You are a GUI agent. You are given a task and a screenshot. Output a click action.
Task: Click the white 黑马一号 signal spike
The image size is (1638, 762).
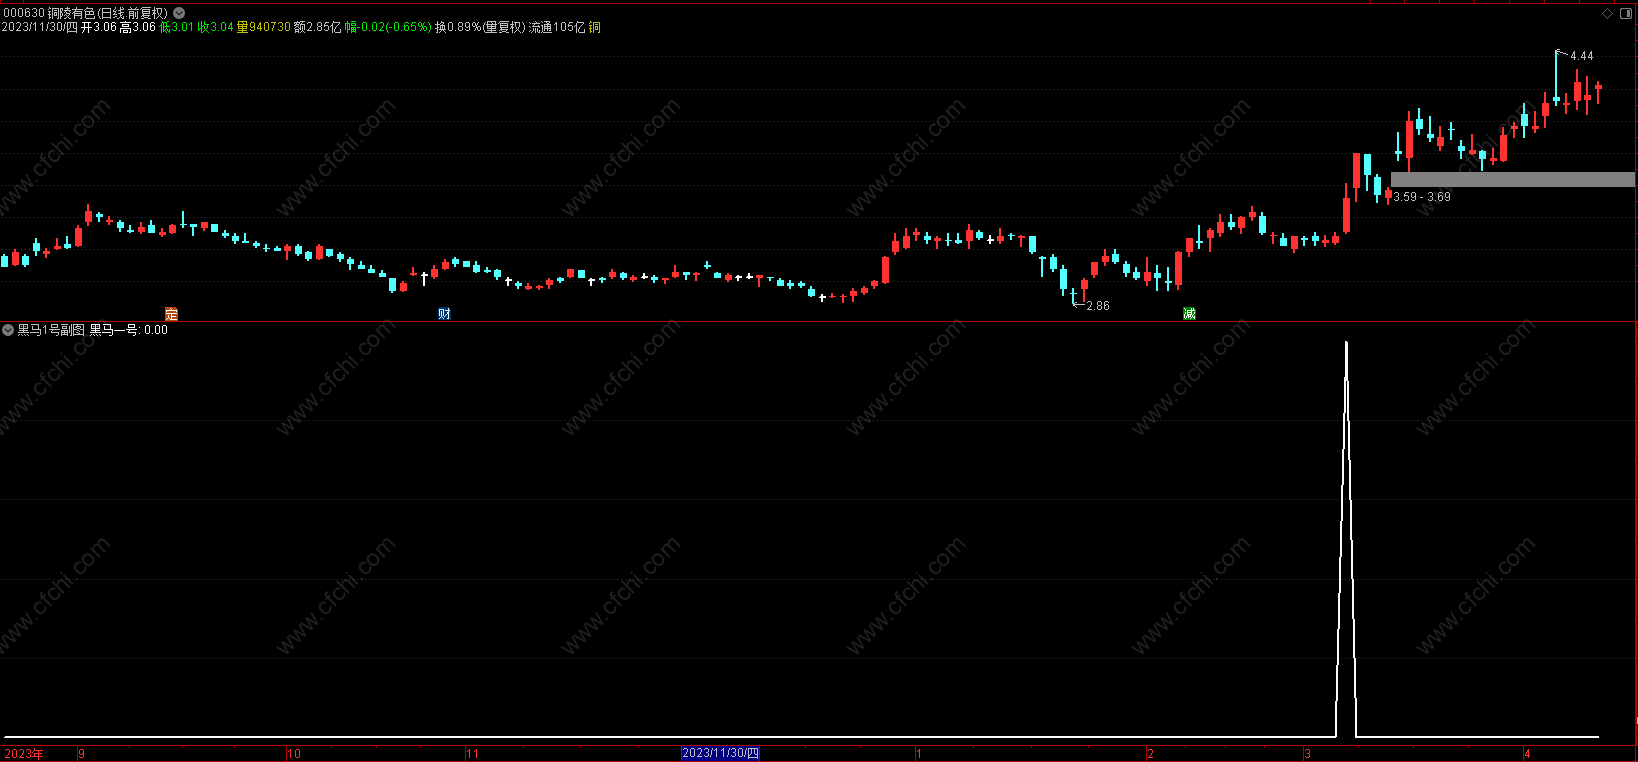(x=1346, y=540)
